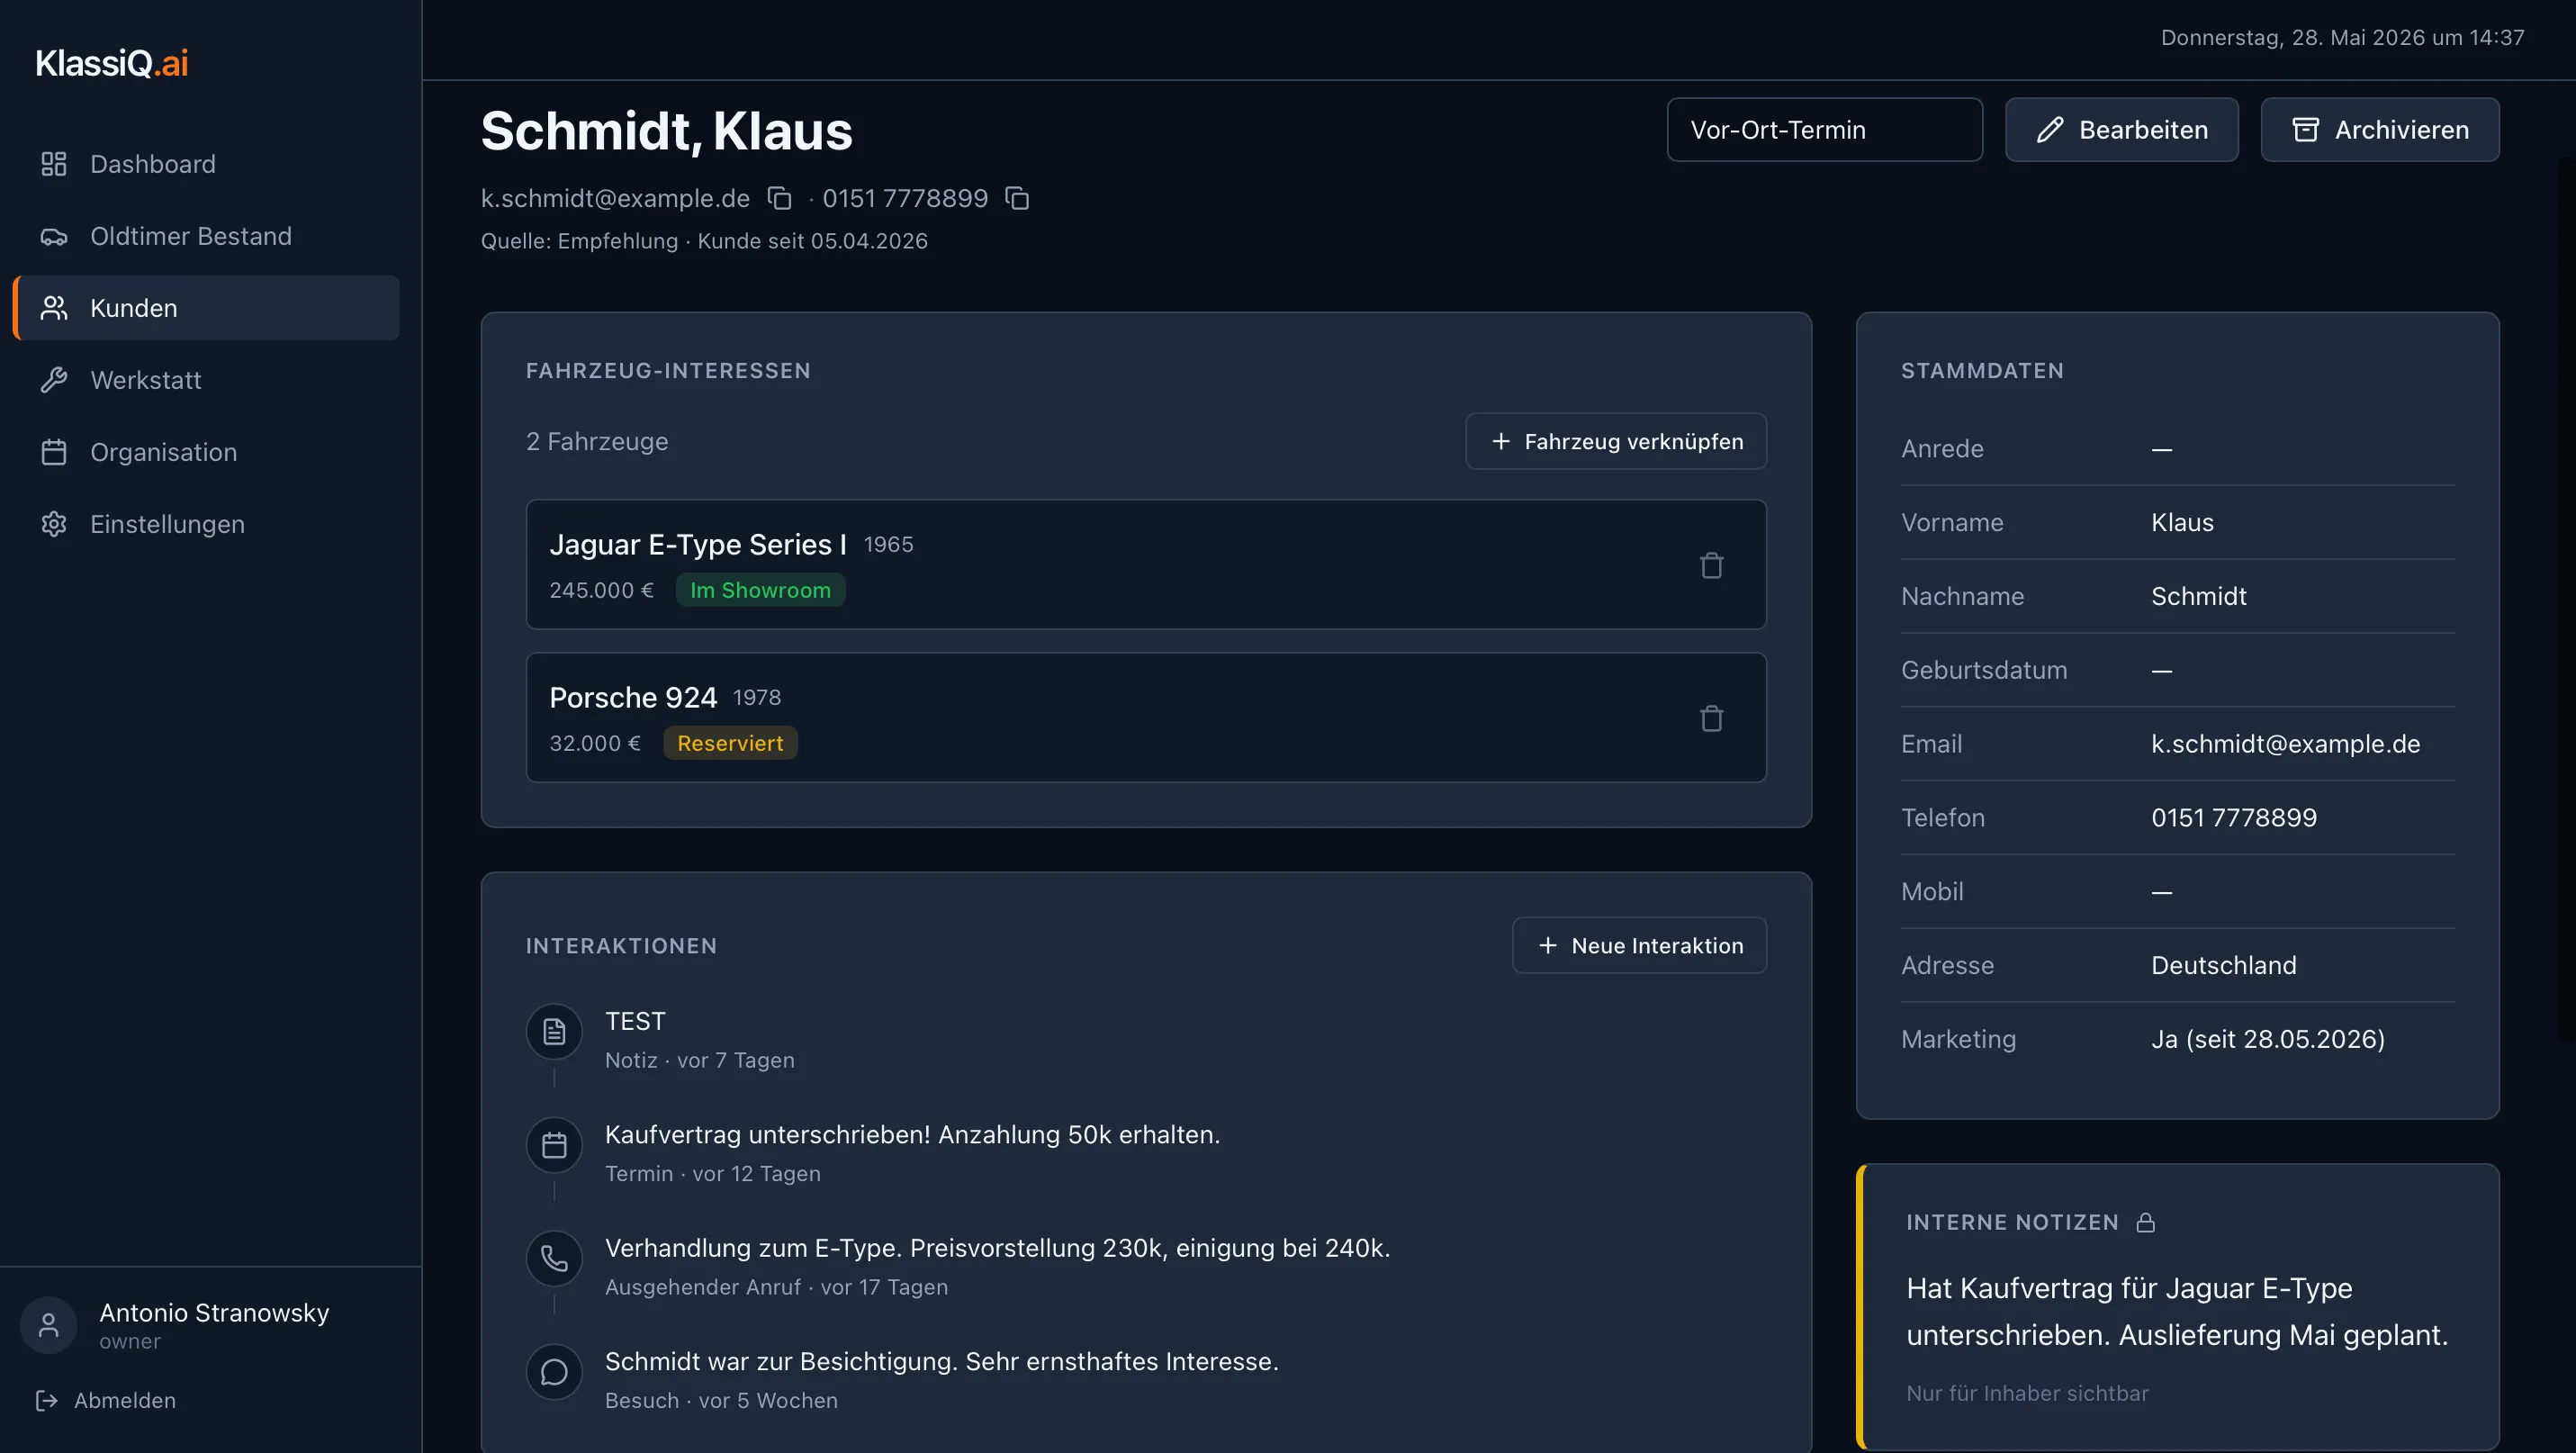Click Neue Interaktion button
Screen dimensions: 2576x1453
tap(1639, 945)
